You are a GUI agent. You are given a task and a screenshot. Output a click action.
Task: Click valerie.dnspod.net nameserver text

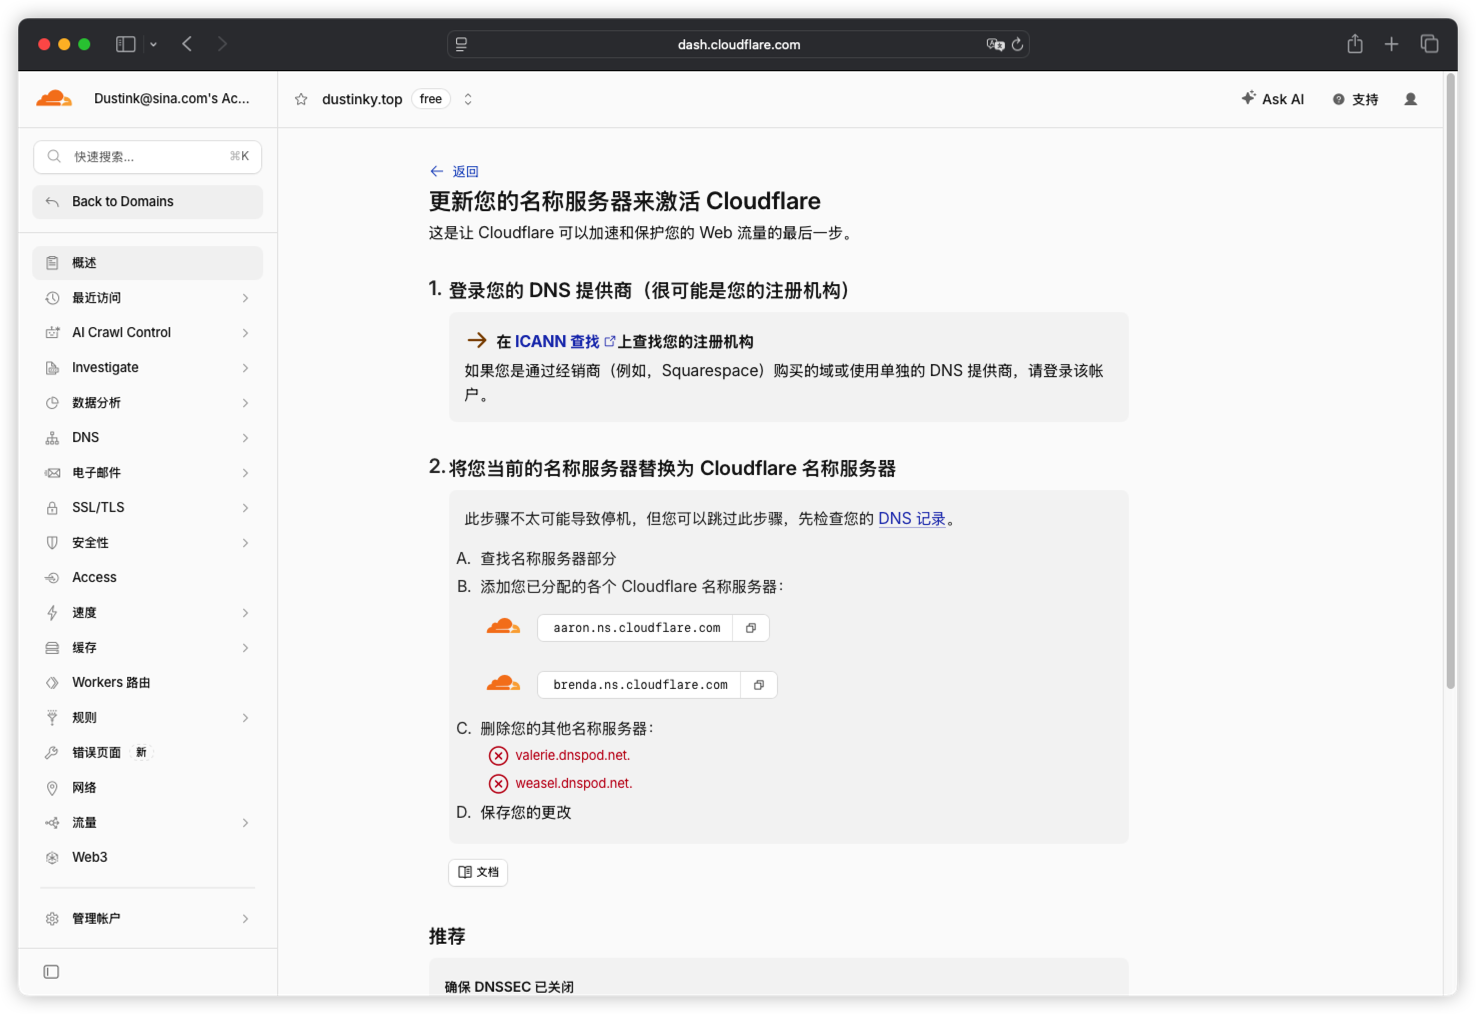(573, 756)
